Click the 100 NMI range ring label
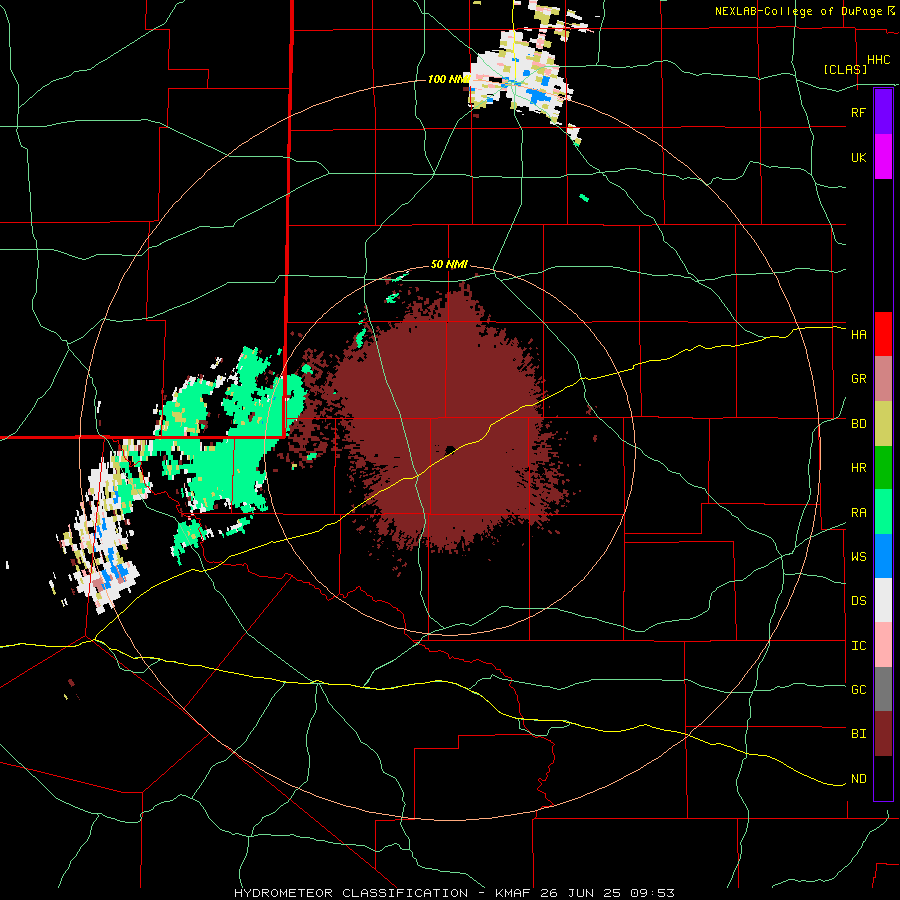This screenshot has width=900, height=900. pyautogui.click(x=448, y=79)
